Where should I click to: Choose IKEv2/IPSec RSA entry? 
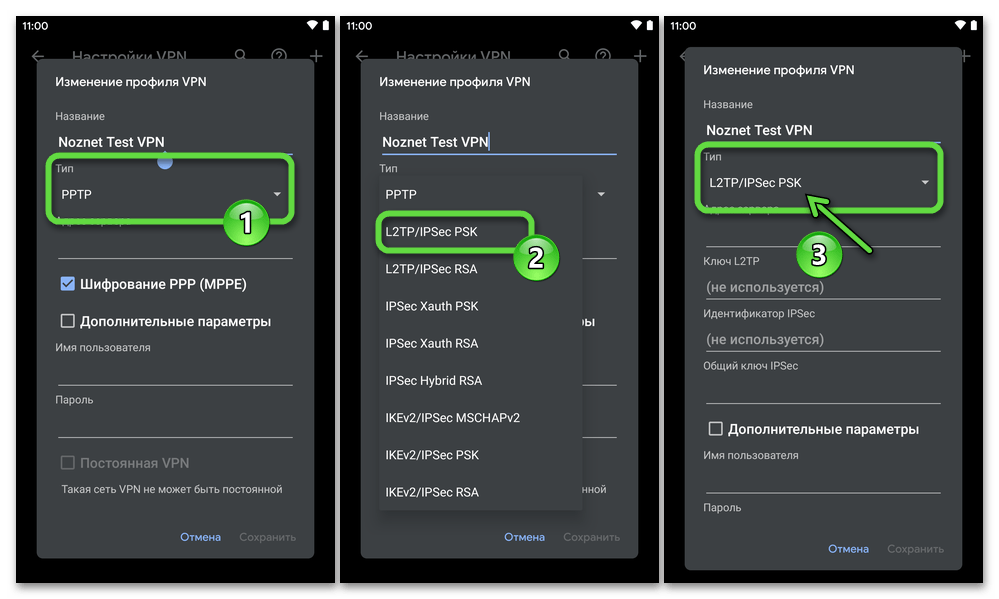click(x=432, y=492)
